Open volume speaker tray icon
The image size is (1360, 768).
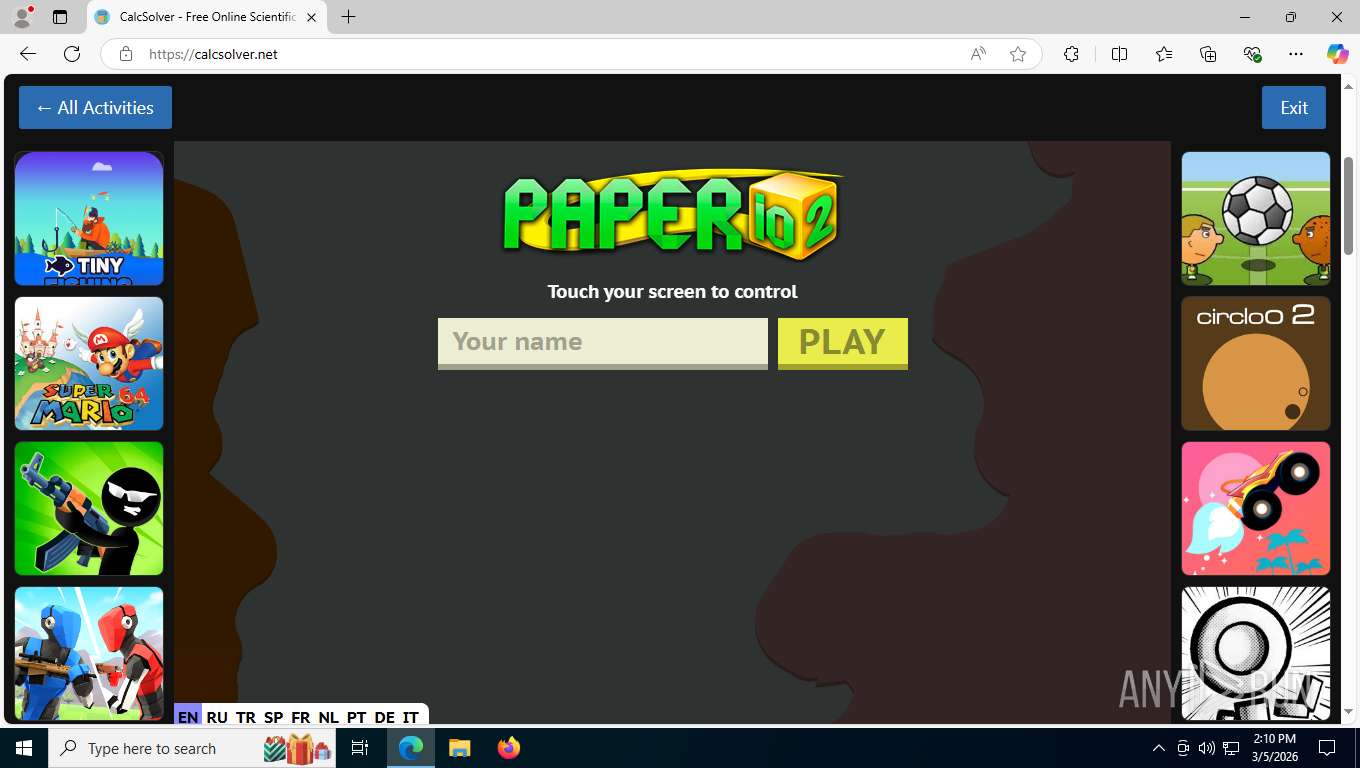click(x=1206, y=748)
